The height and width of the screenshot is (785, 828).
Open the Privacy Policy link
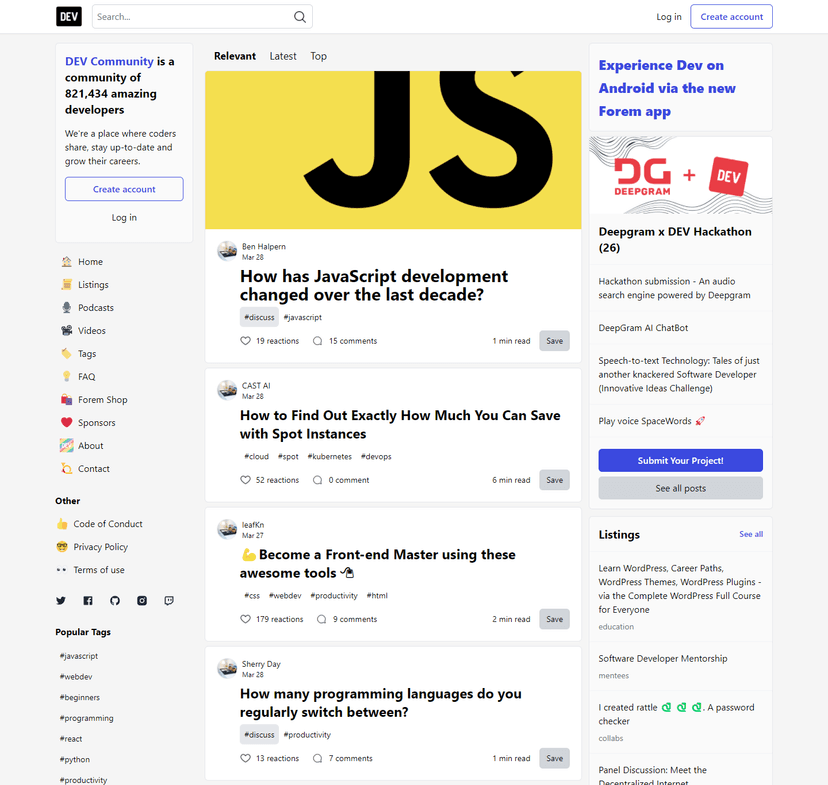tap(100, 547)
